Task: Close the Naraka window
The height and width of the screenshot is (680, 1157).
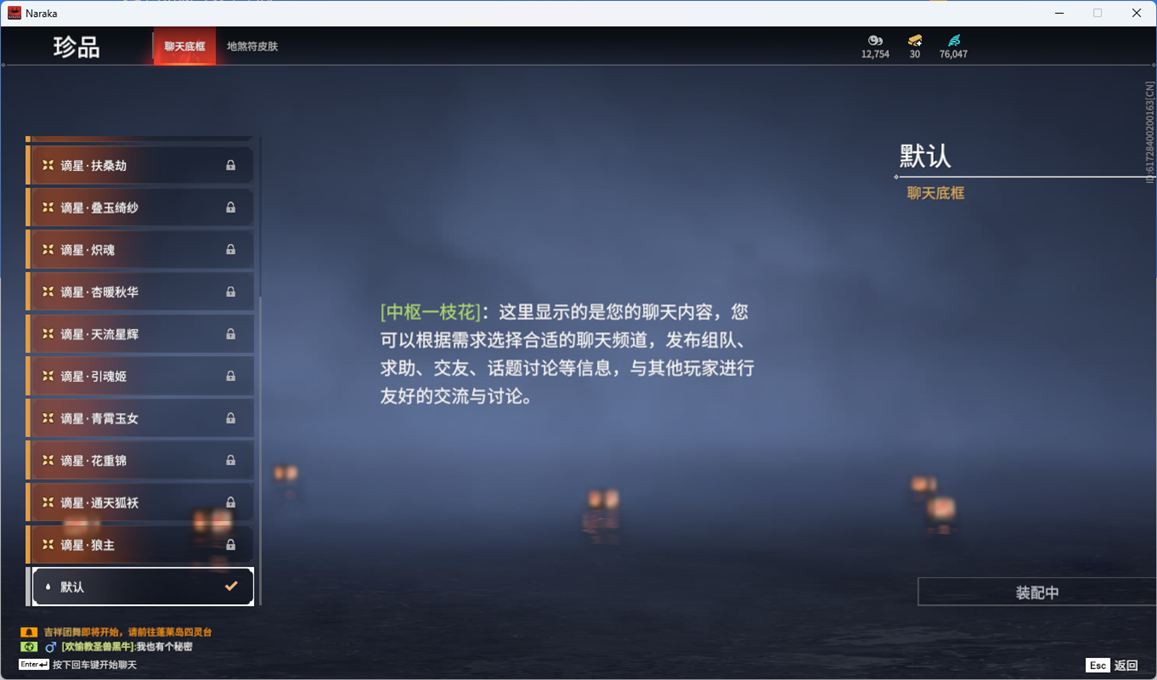Action: coord(1136,13)
